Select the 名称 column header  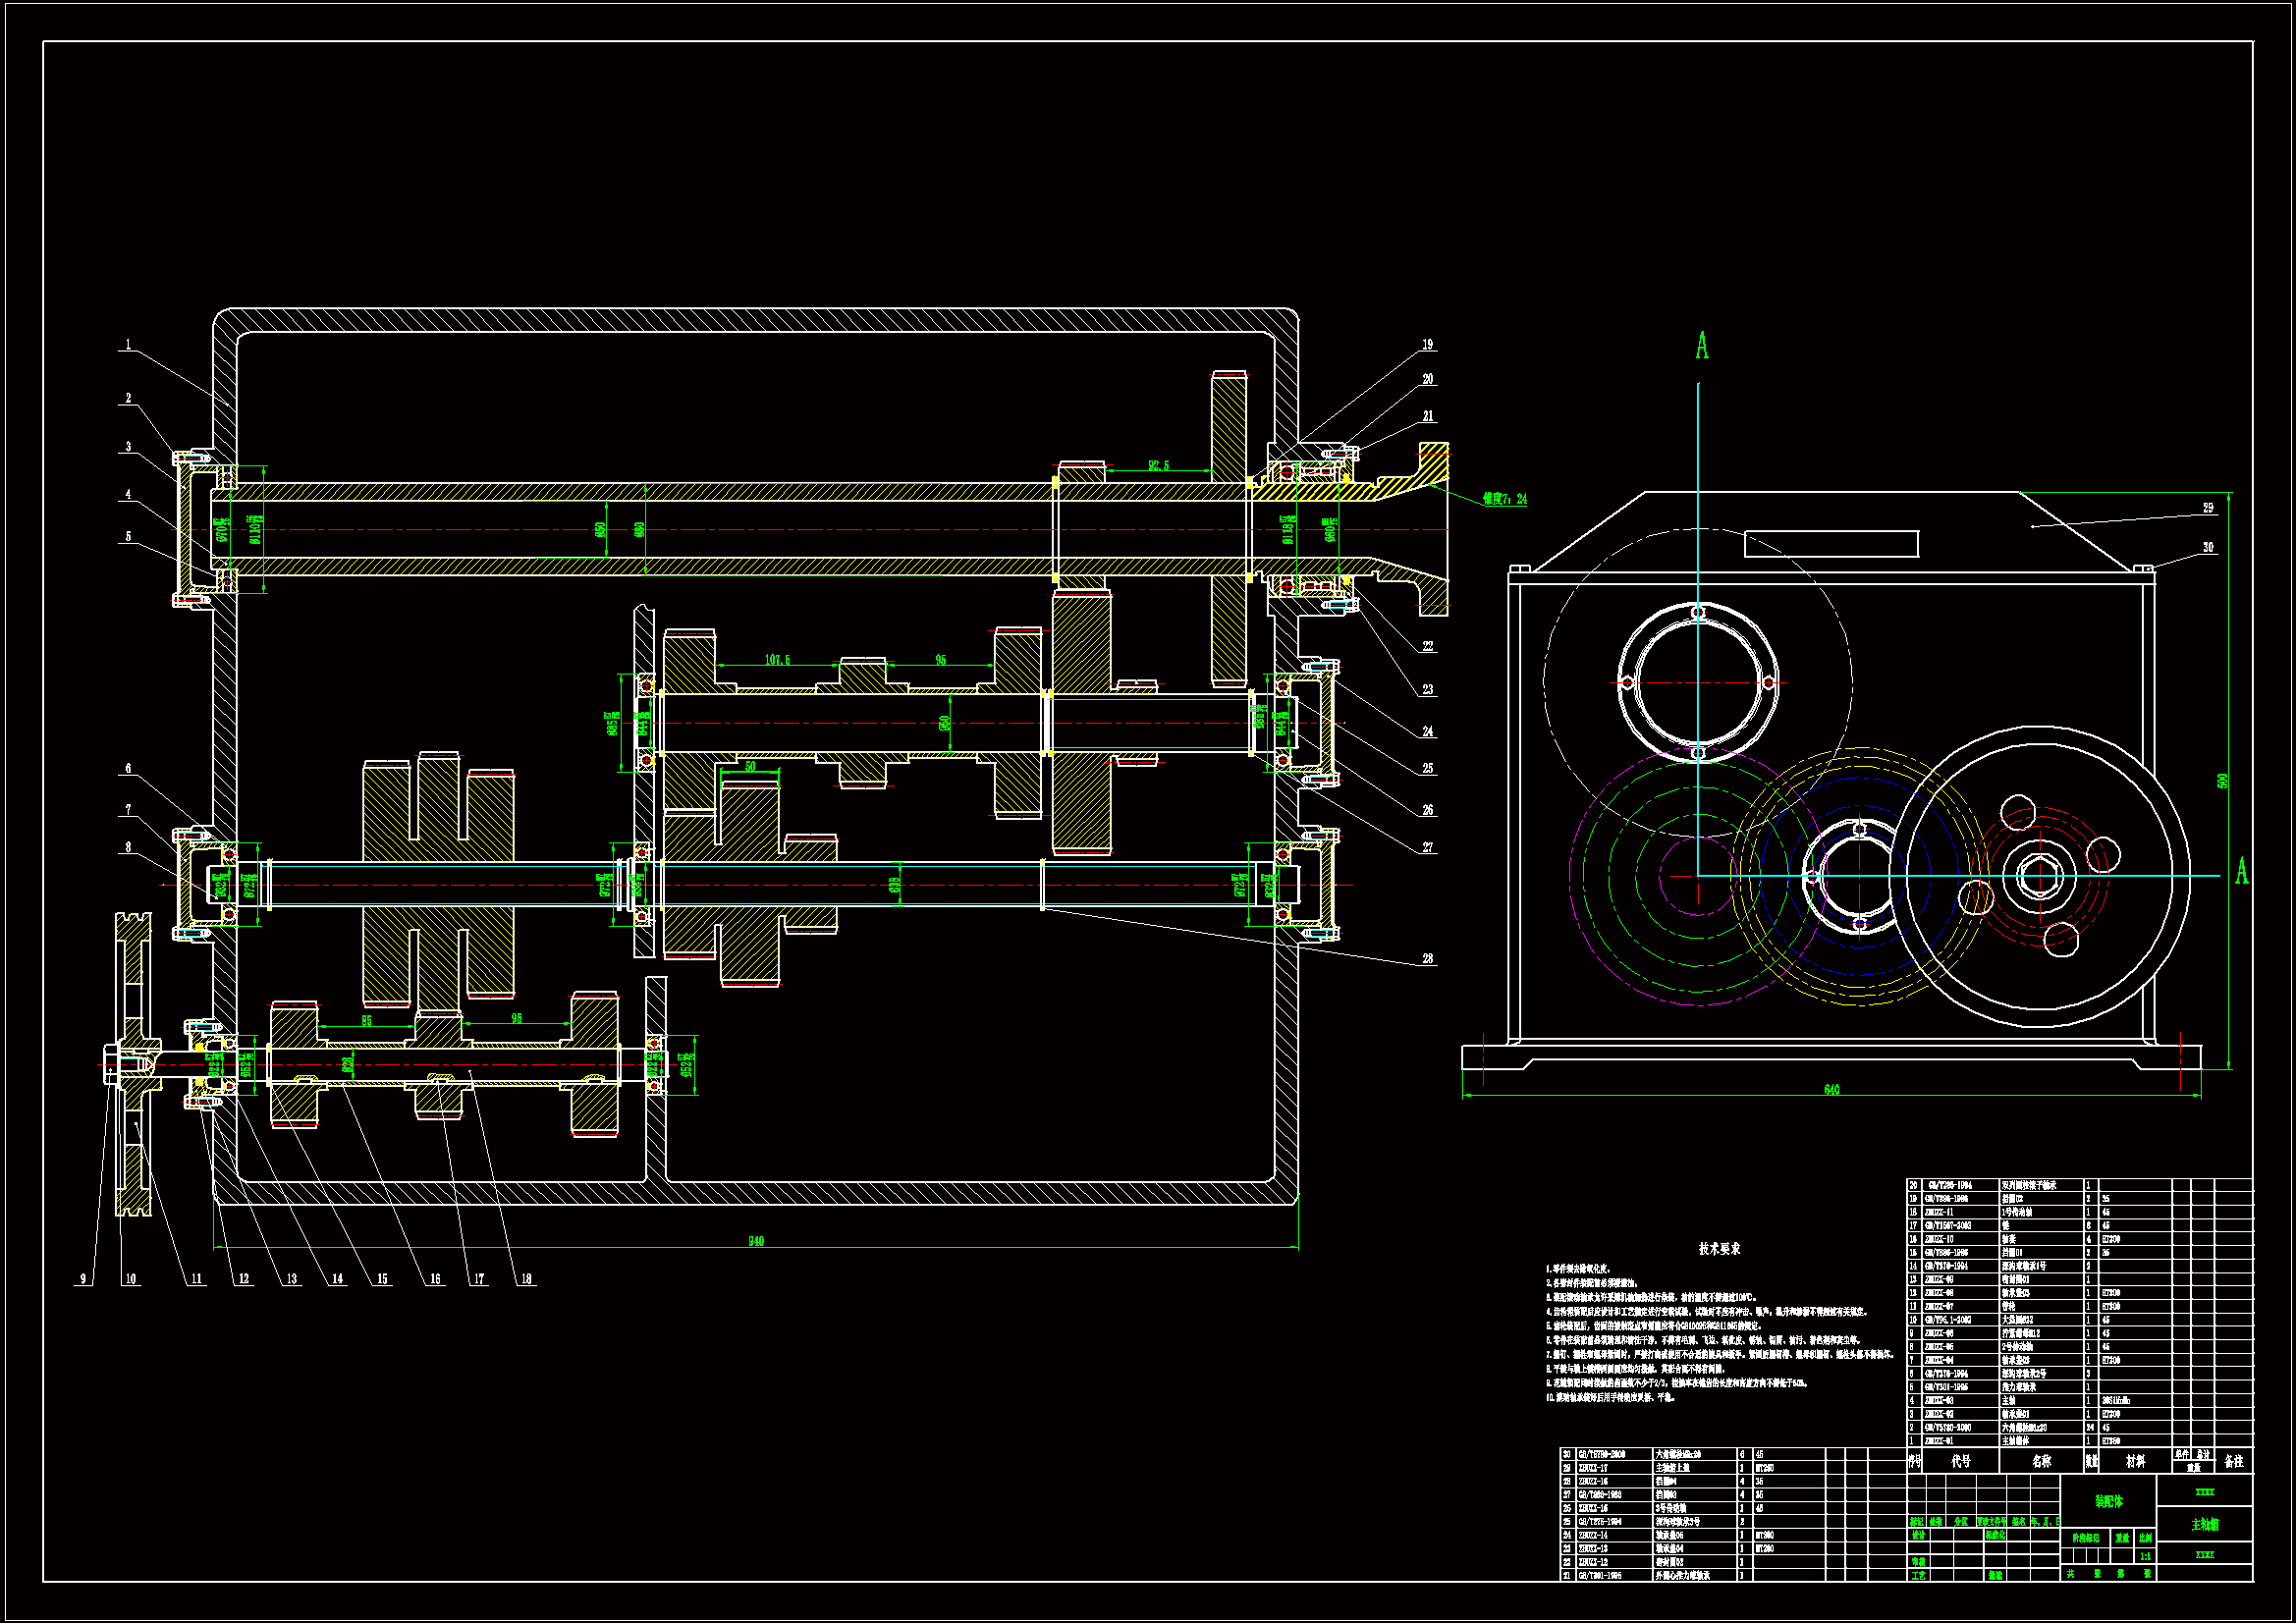pyautogui.click(x=2041, y=1461)
